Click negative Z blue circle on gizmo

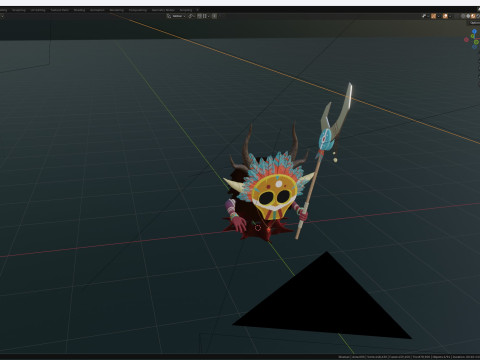tap(474, 47)
